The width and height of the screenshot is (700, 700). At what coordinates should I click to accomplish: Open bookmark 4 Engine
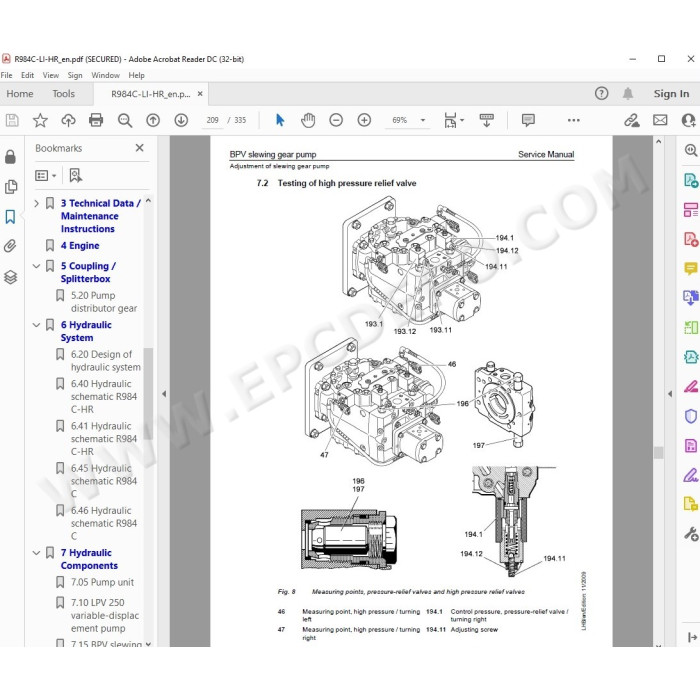click(80, 246)
